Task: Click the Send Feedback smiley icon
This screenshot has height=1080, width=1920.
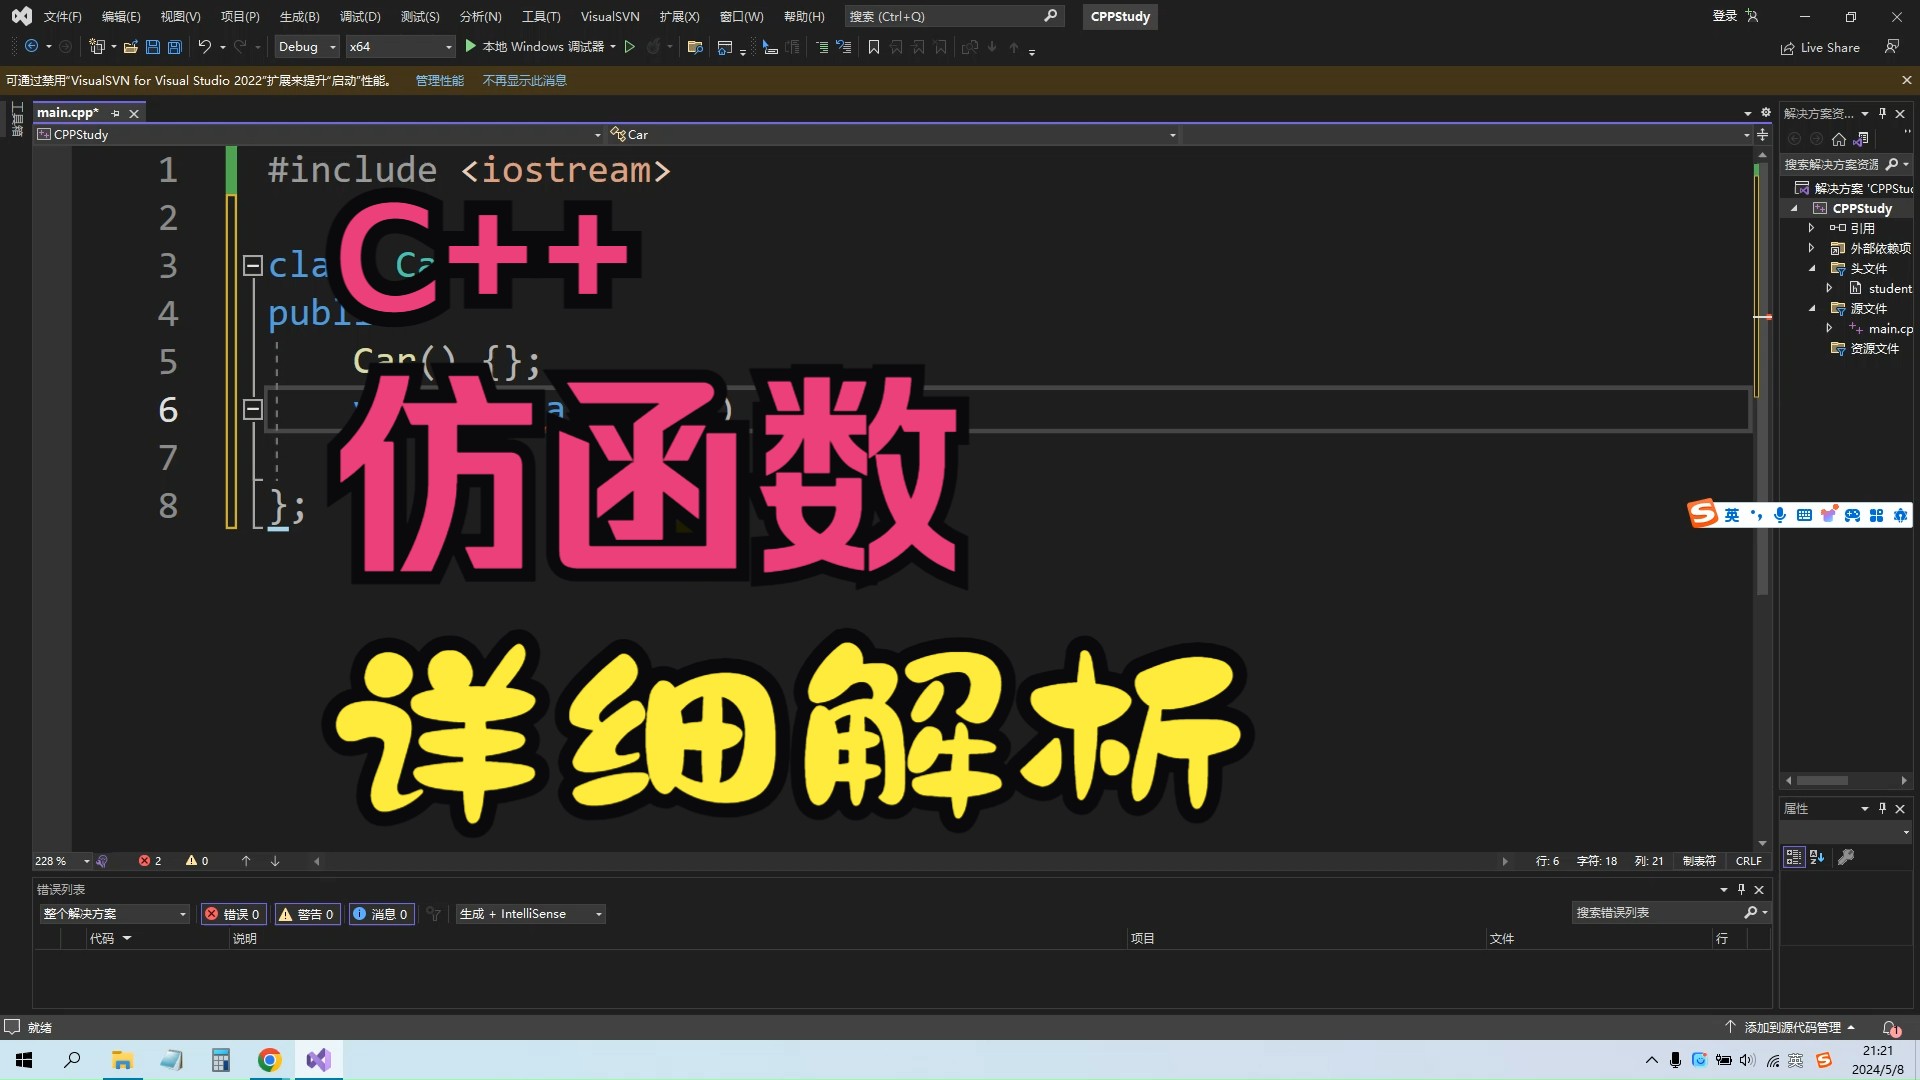Action: tap(1893, 46)
